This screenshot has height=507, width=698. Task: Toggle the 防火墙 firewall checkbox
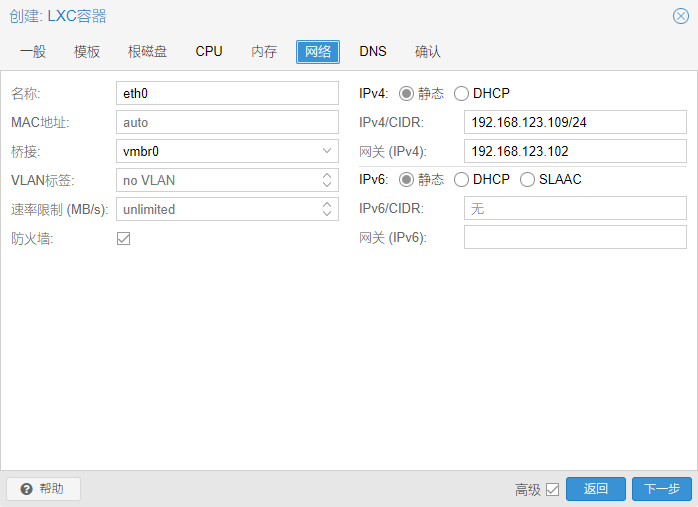pyautogui.click(x=124, y=239)
